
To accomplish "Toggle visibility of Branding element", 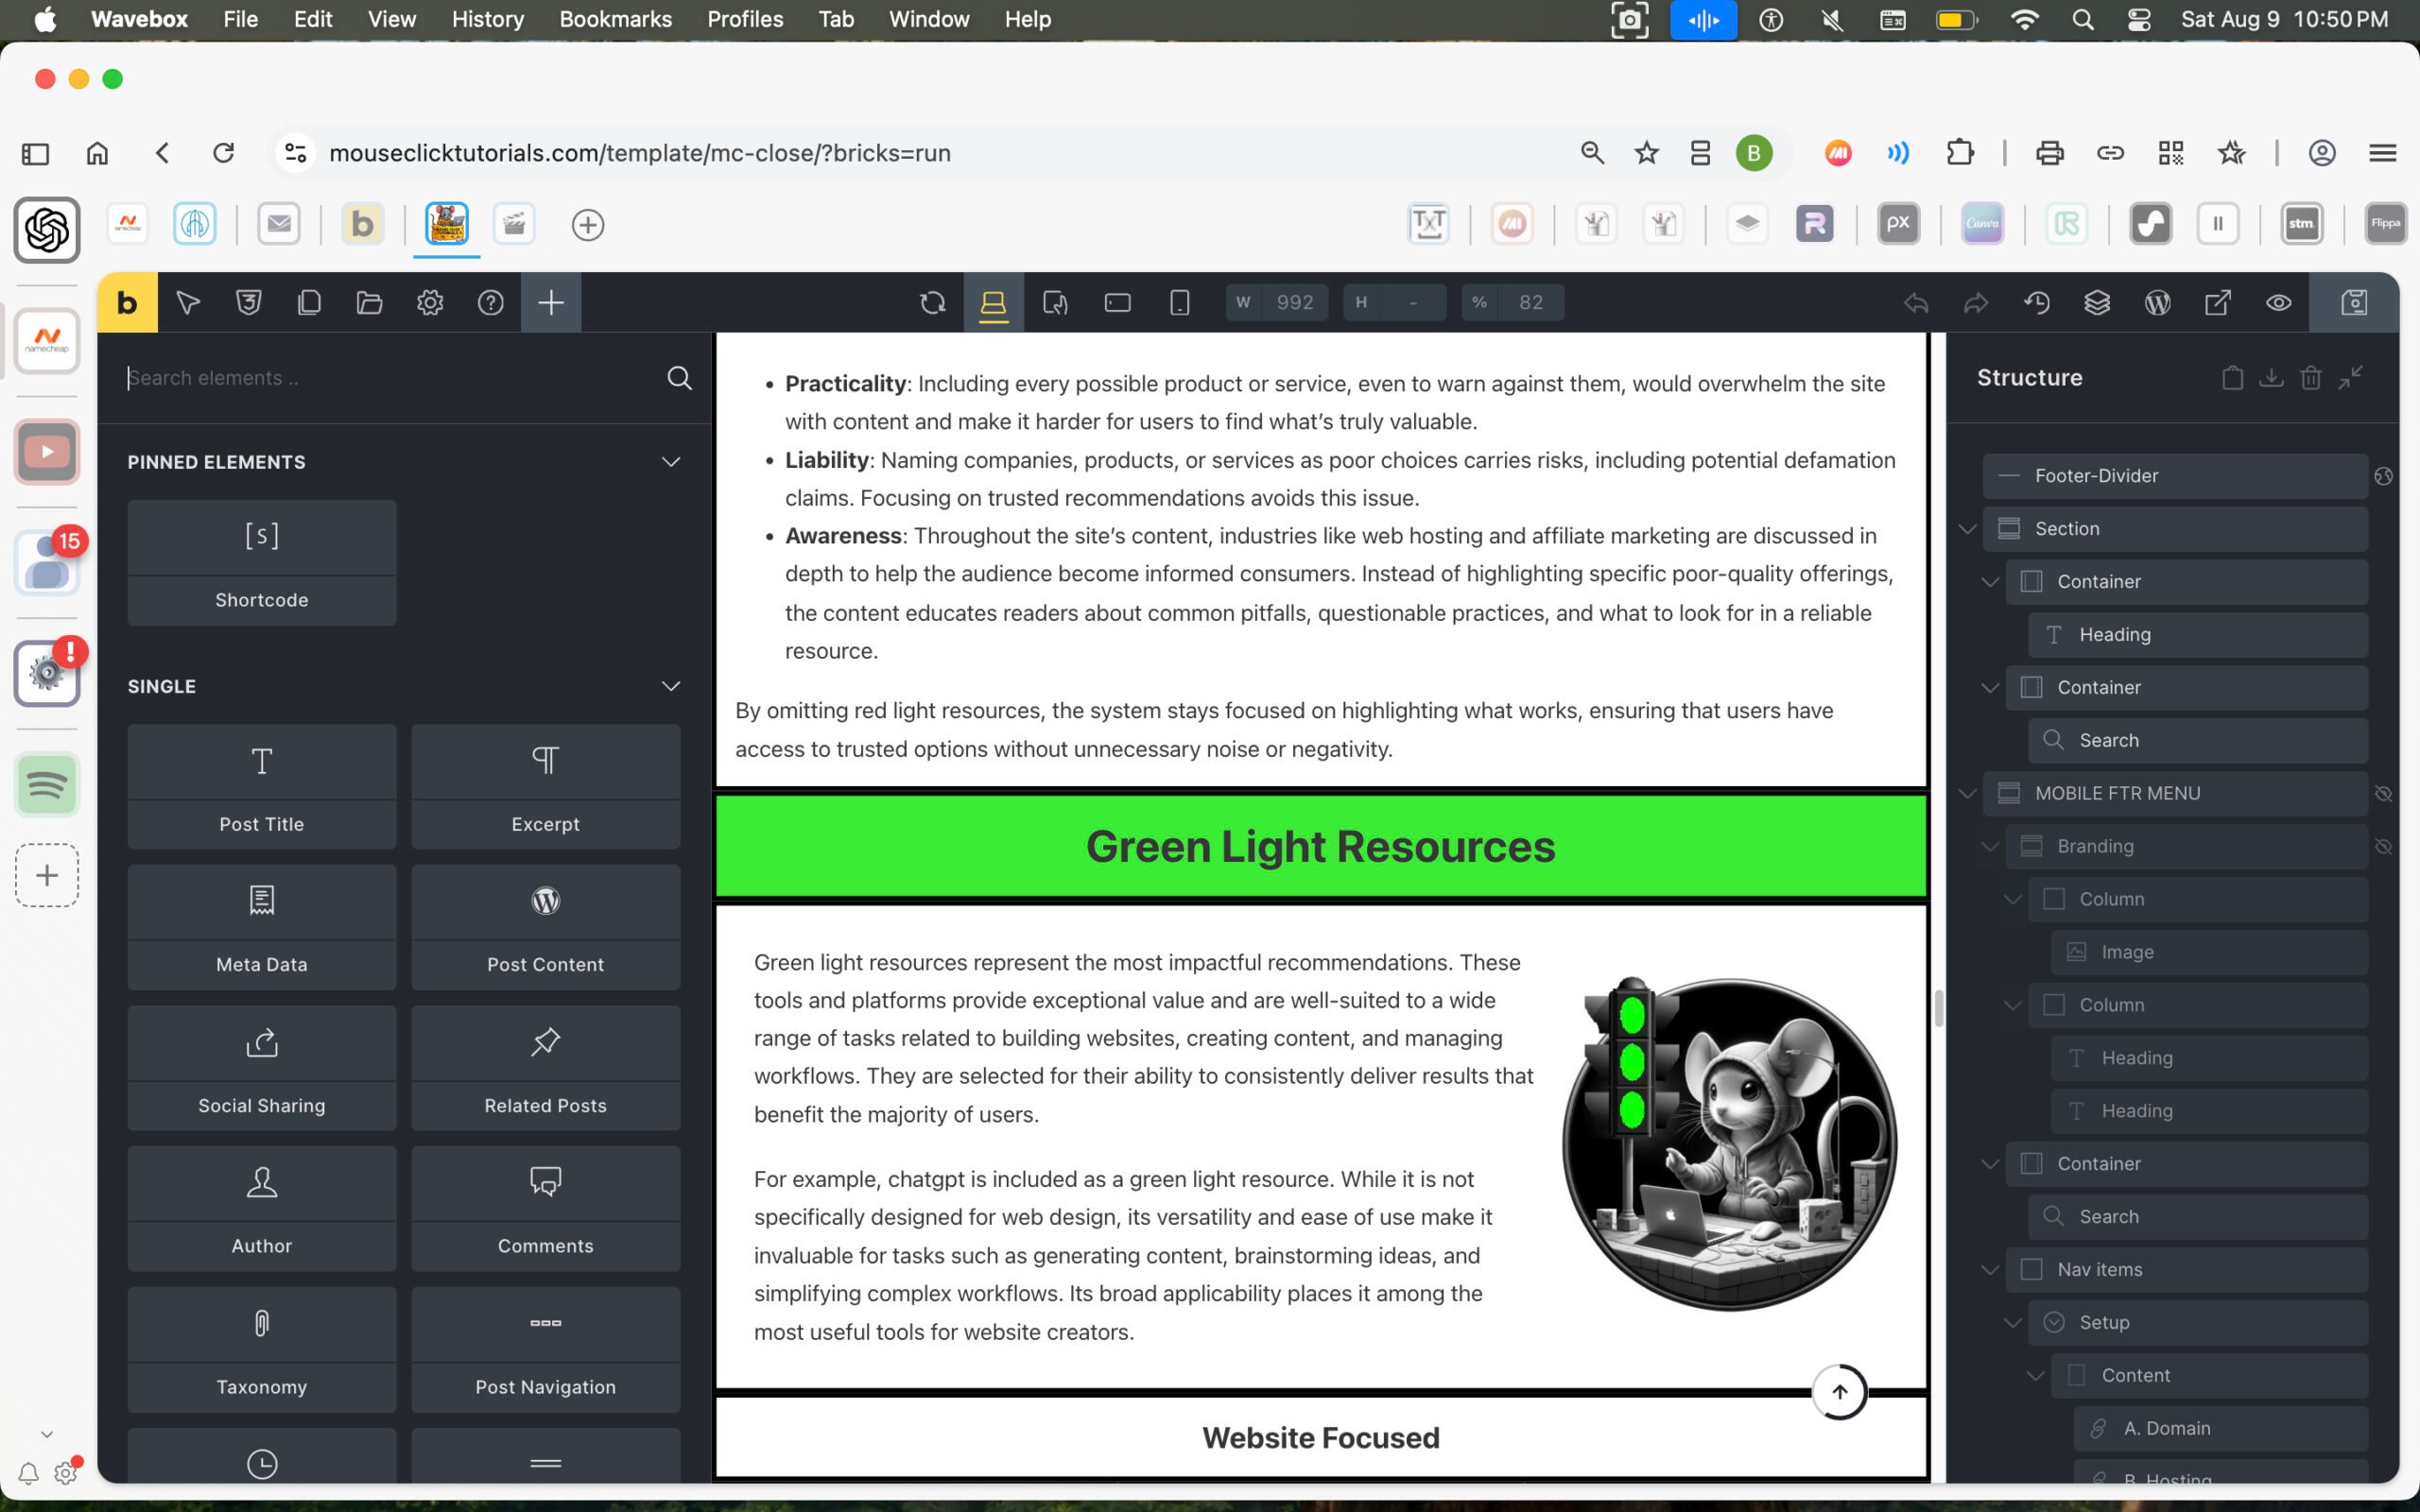I will pyautogui.click(x=2383, y=847).
